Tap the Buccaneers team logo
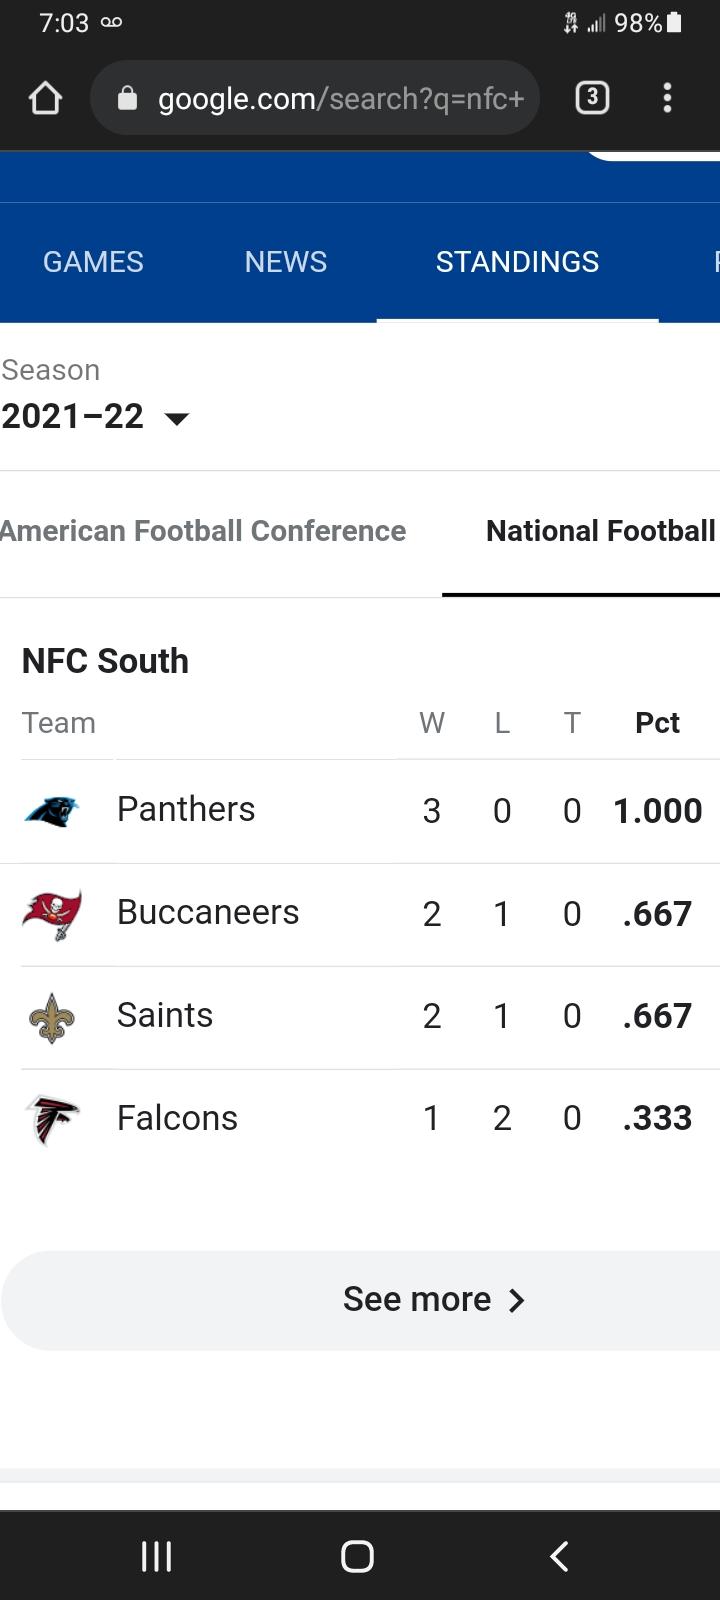Image resolution: width=720 pixels, height=1600 pixels. (52, 914)
